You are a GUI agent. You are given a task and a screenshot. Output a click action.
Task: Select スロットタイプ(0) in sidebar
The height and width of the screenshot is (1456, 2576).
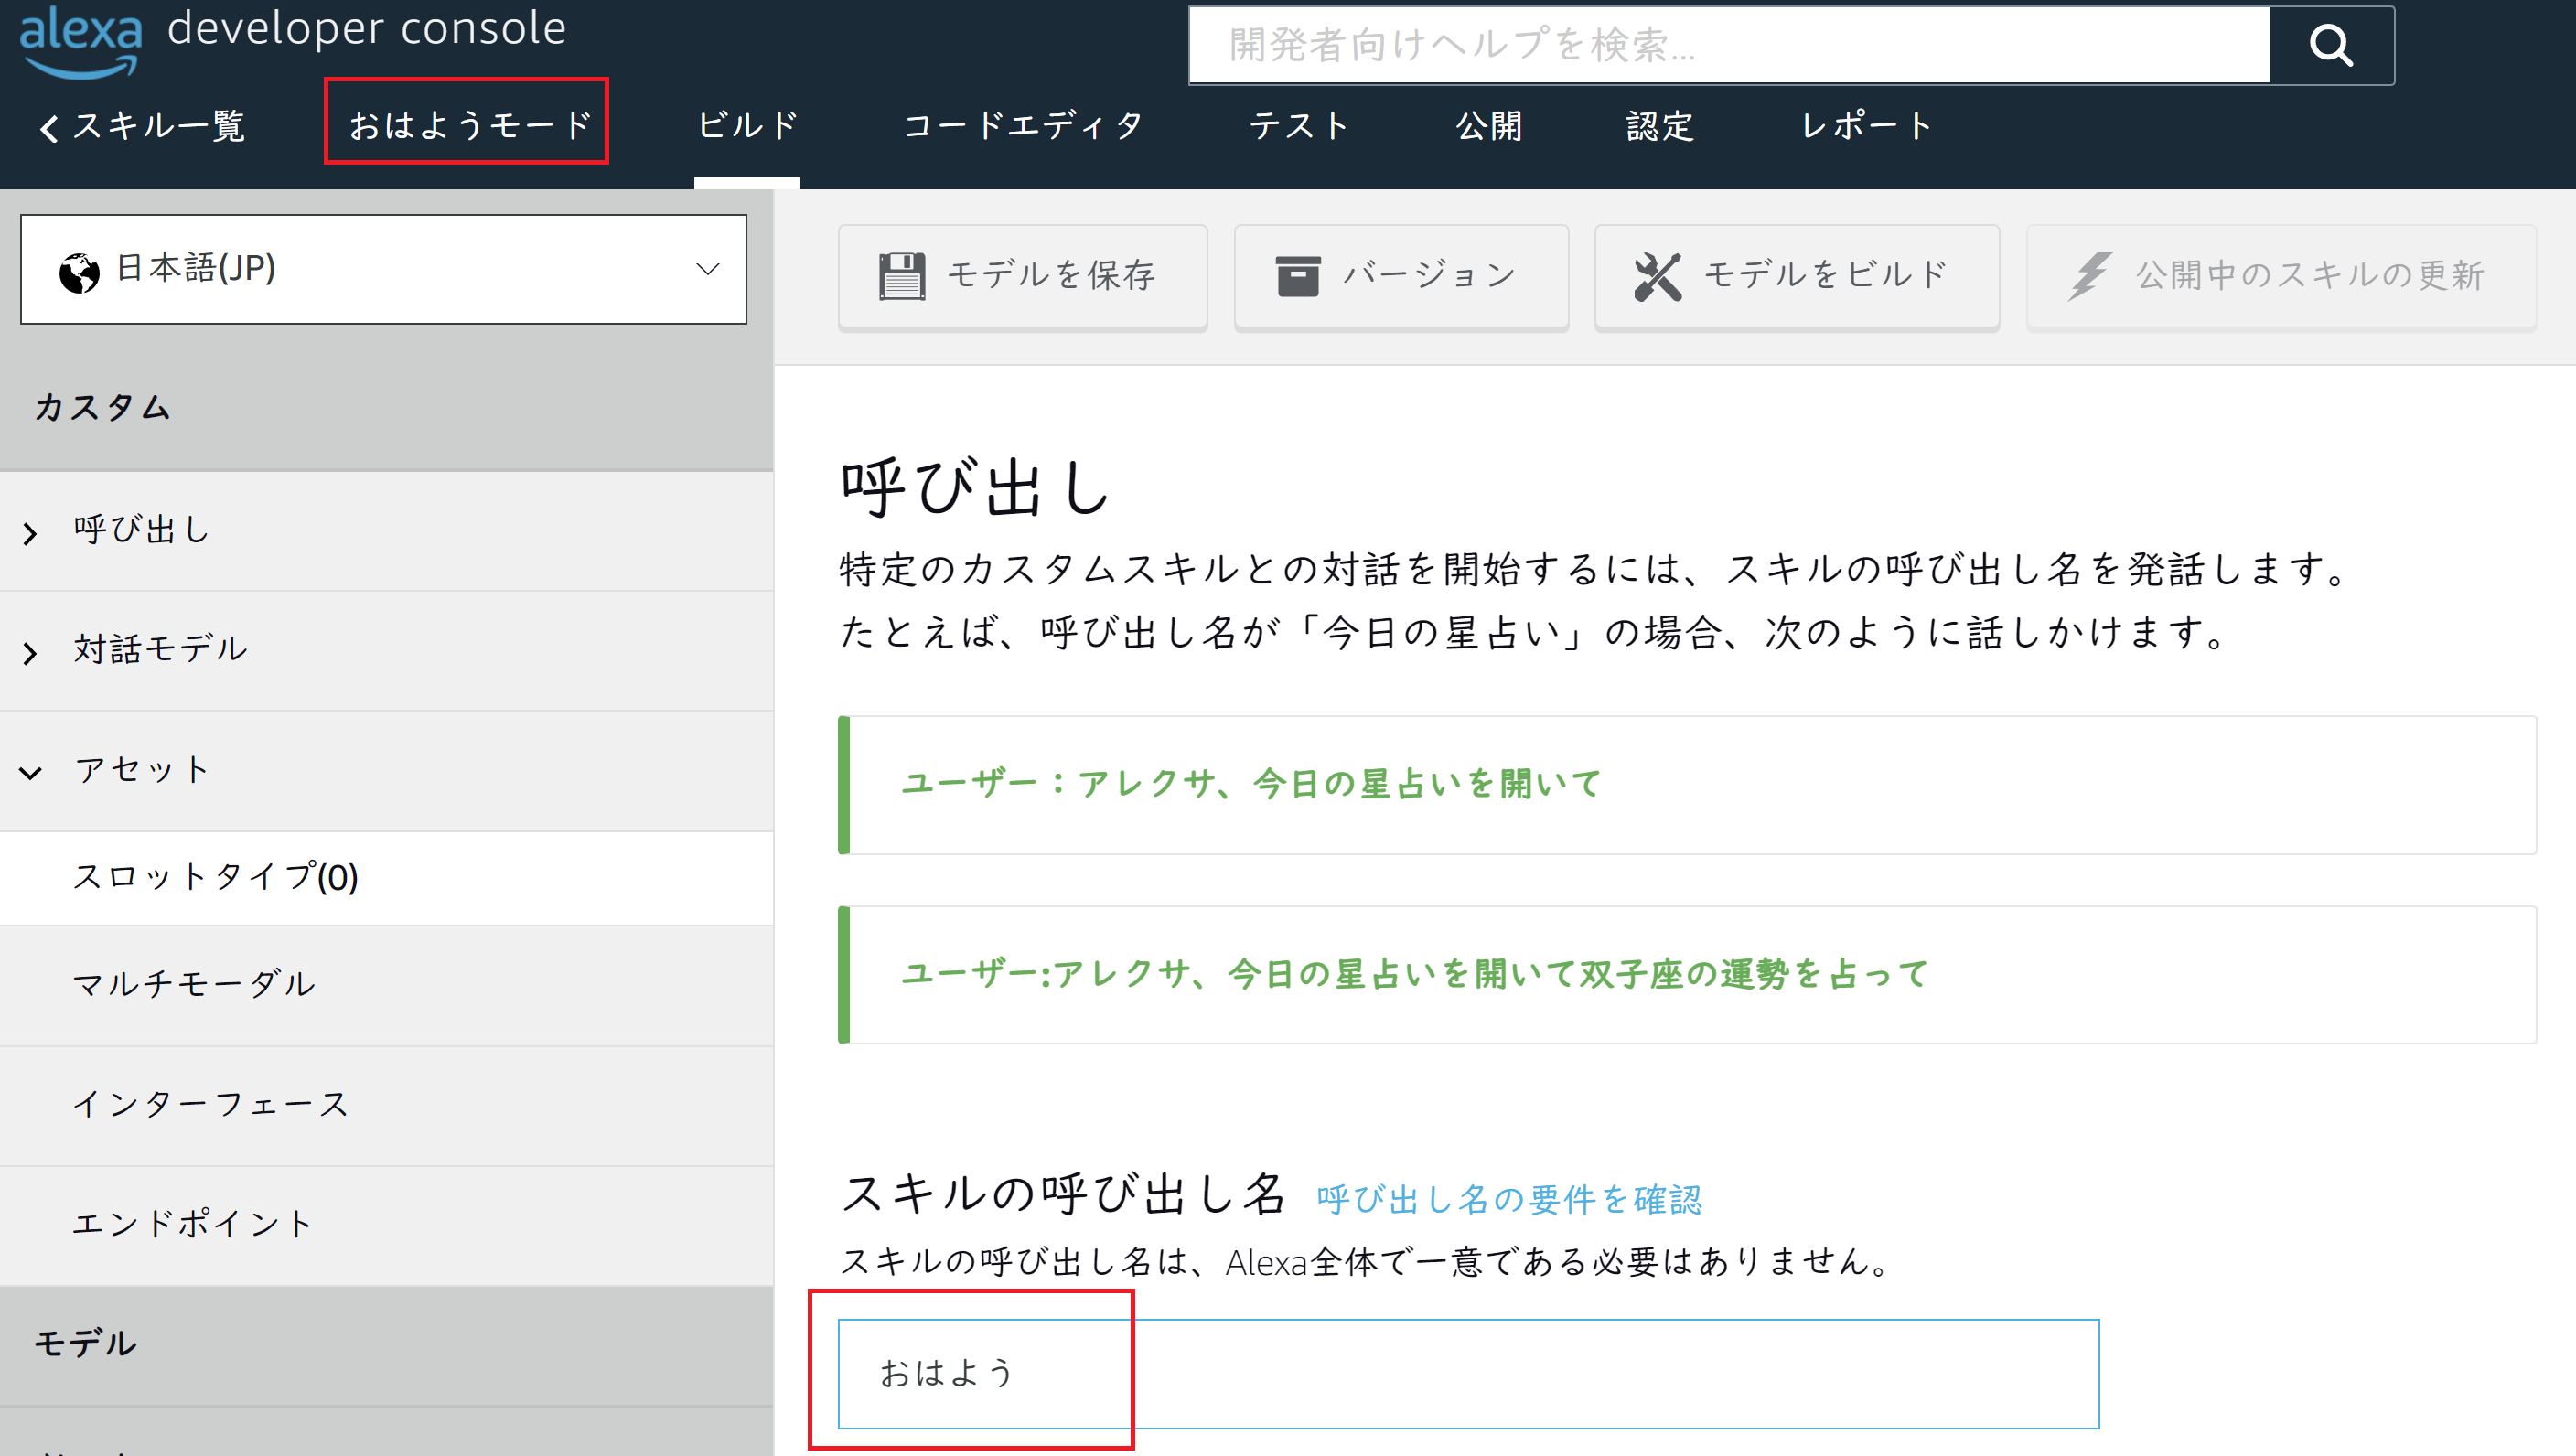pyautogui.click(x=215, y=877)
